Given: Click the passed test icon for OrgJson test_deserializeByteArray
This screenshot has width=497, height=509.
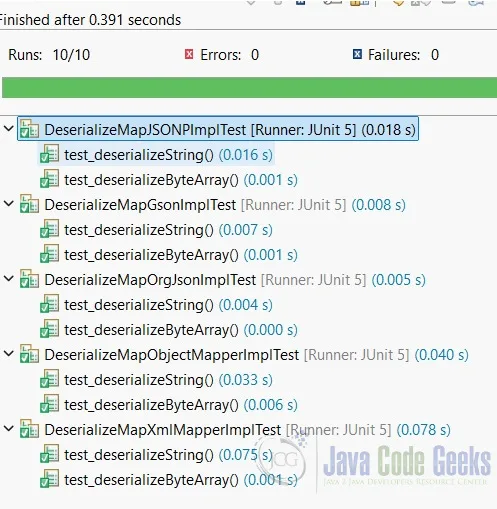Looking at the screenshot, I should (x=49, y=329).
